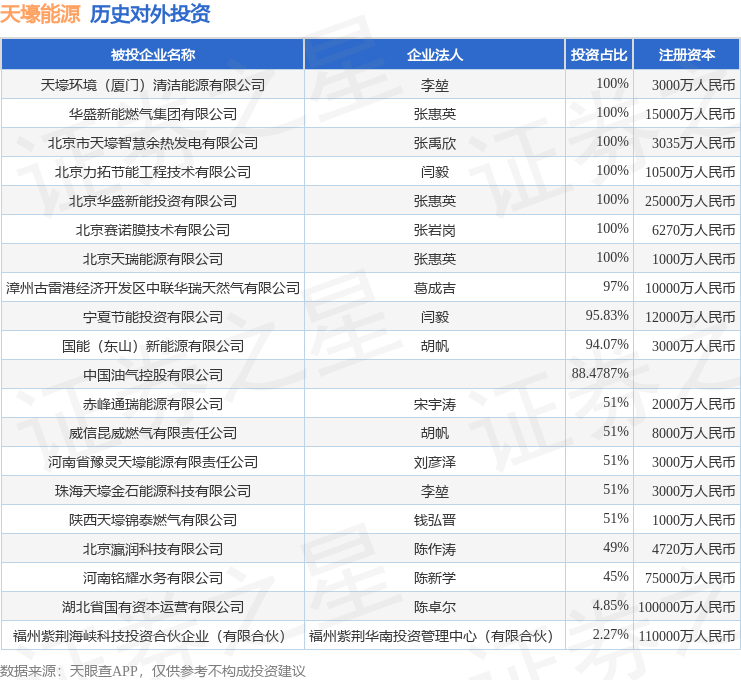This screenshot has width=741, height=680.
Task: Click legal person 刘彦泽
Action: 435,462
